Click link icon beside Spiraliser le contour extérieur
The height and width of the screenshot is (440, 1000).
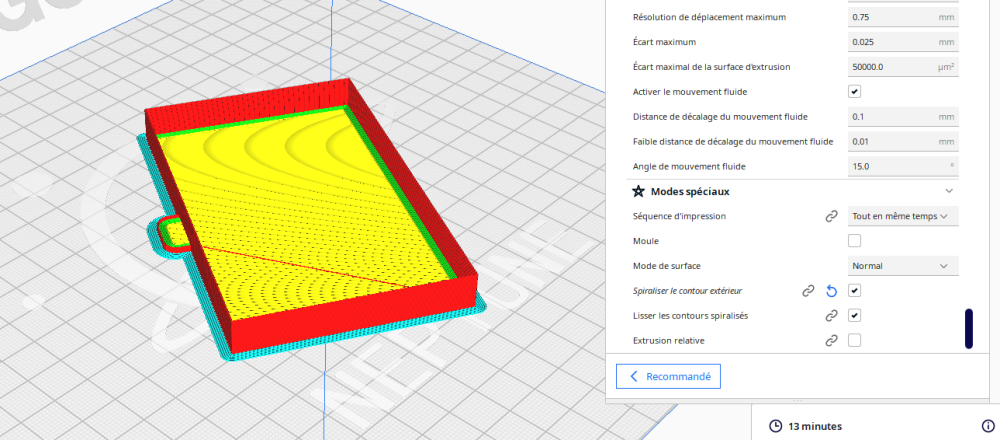click(808, 291)
